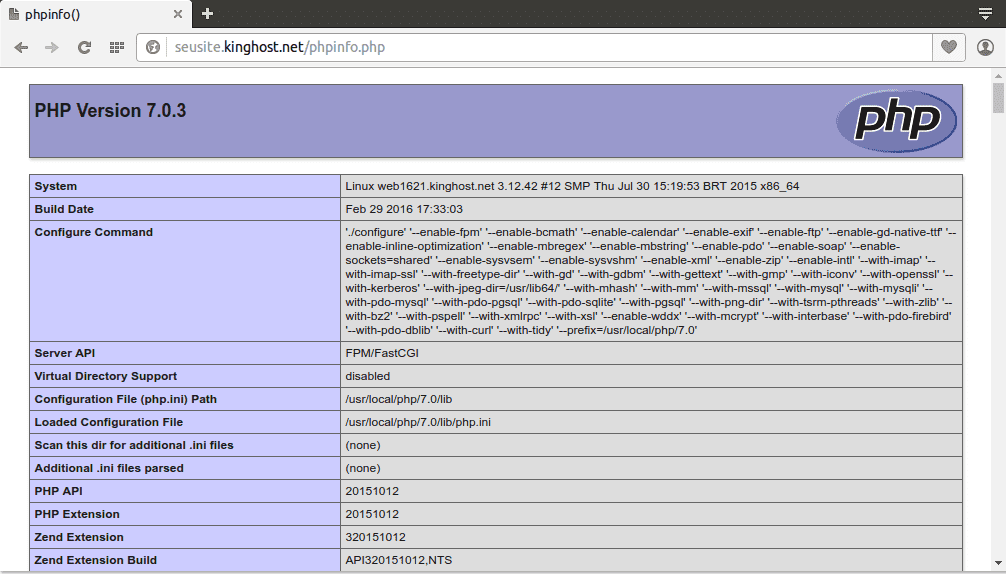The height and width of the screenshot is (574, 1006).
Task: Click (none) in Additional .ini files parsed row
Action: pyautogui.click(x=363, y=468)
